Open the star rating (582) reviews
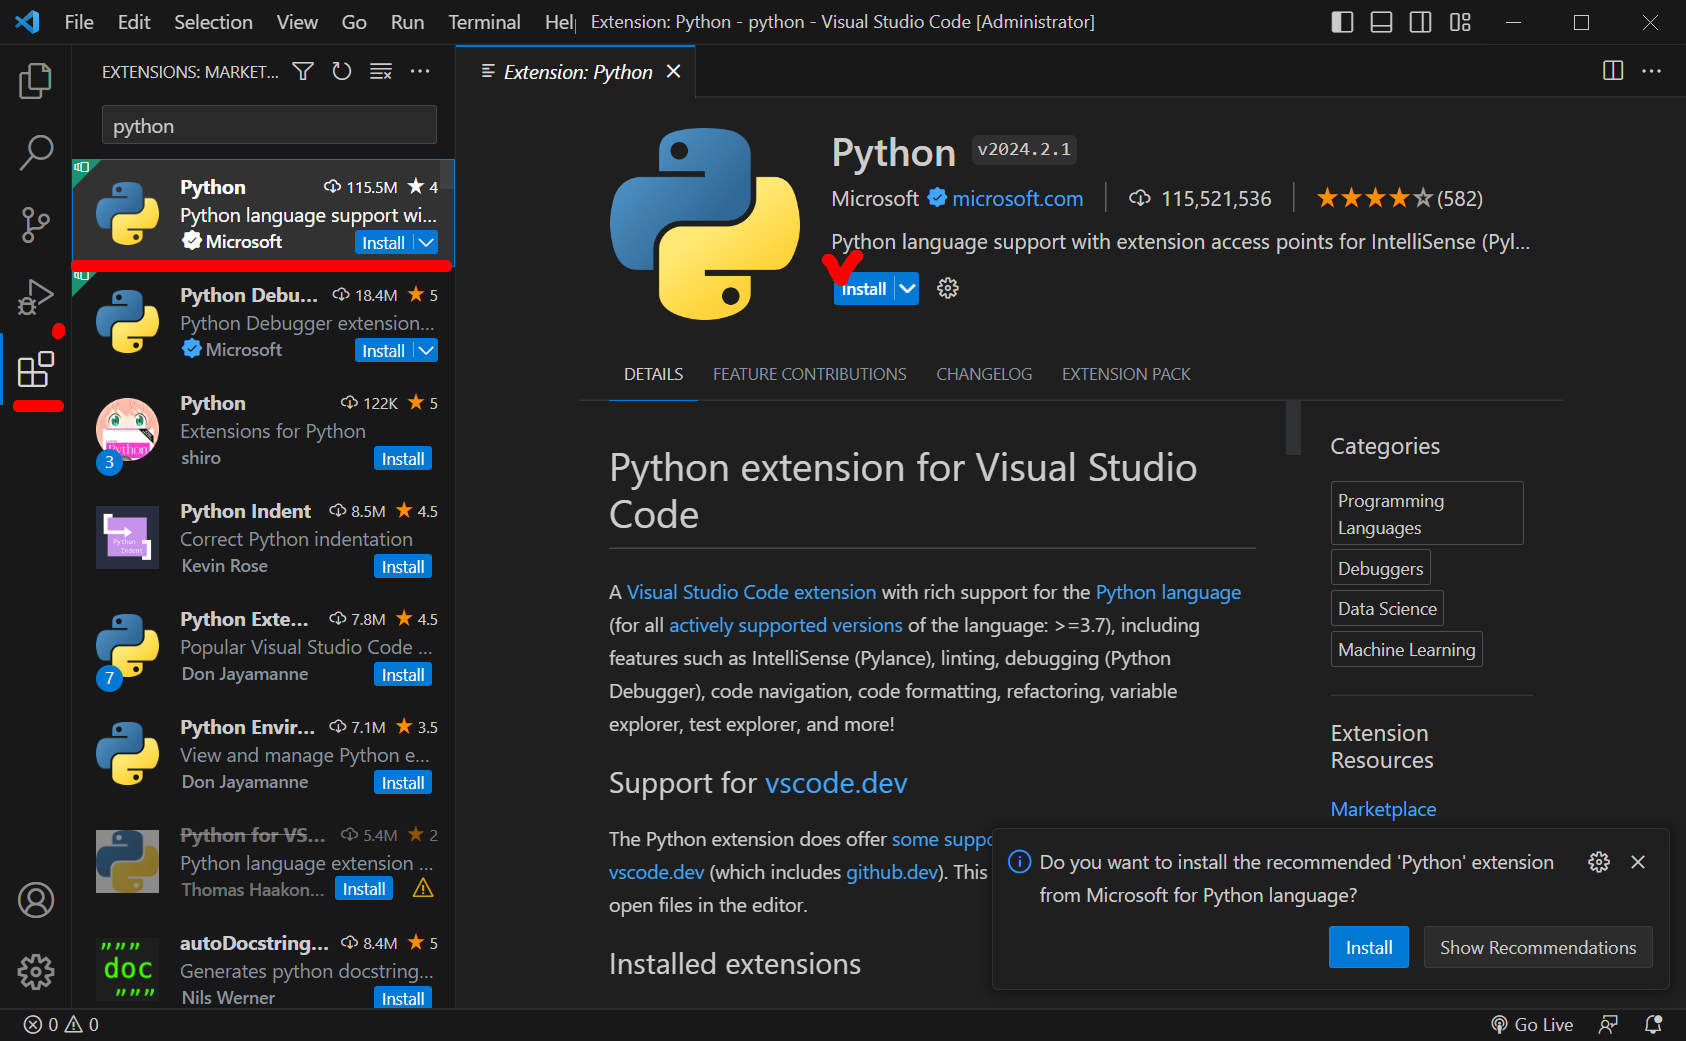The height and width of the screenshot is (1041, 1686). coord(1399,198)
